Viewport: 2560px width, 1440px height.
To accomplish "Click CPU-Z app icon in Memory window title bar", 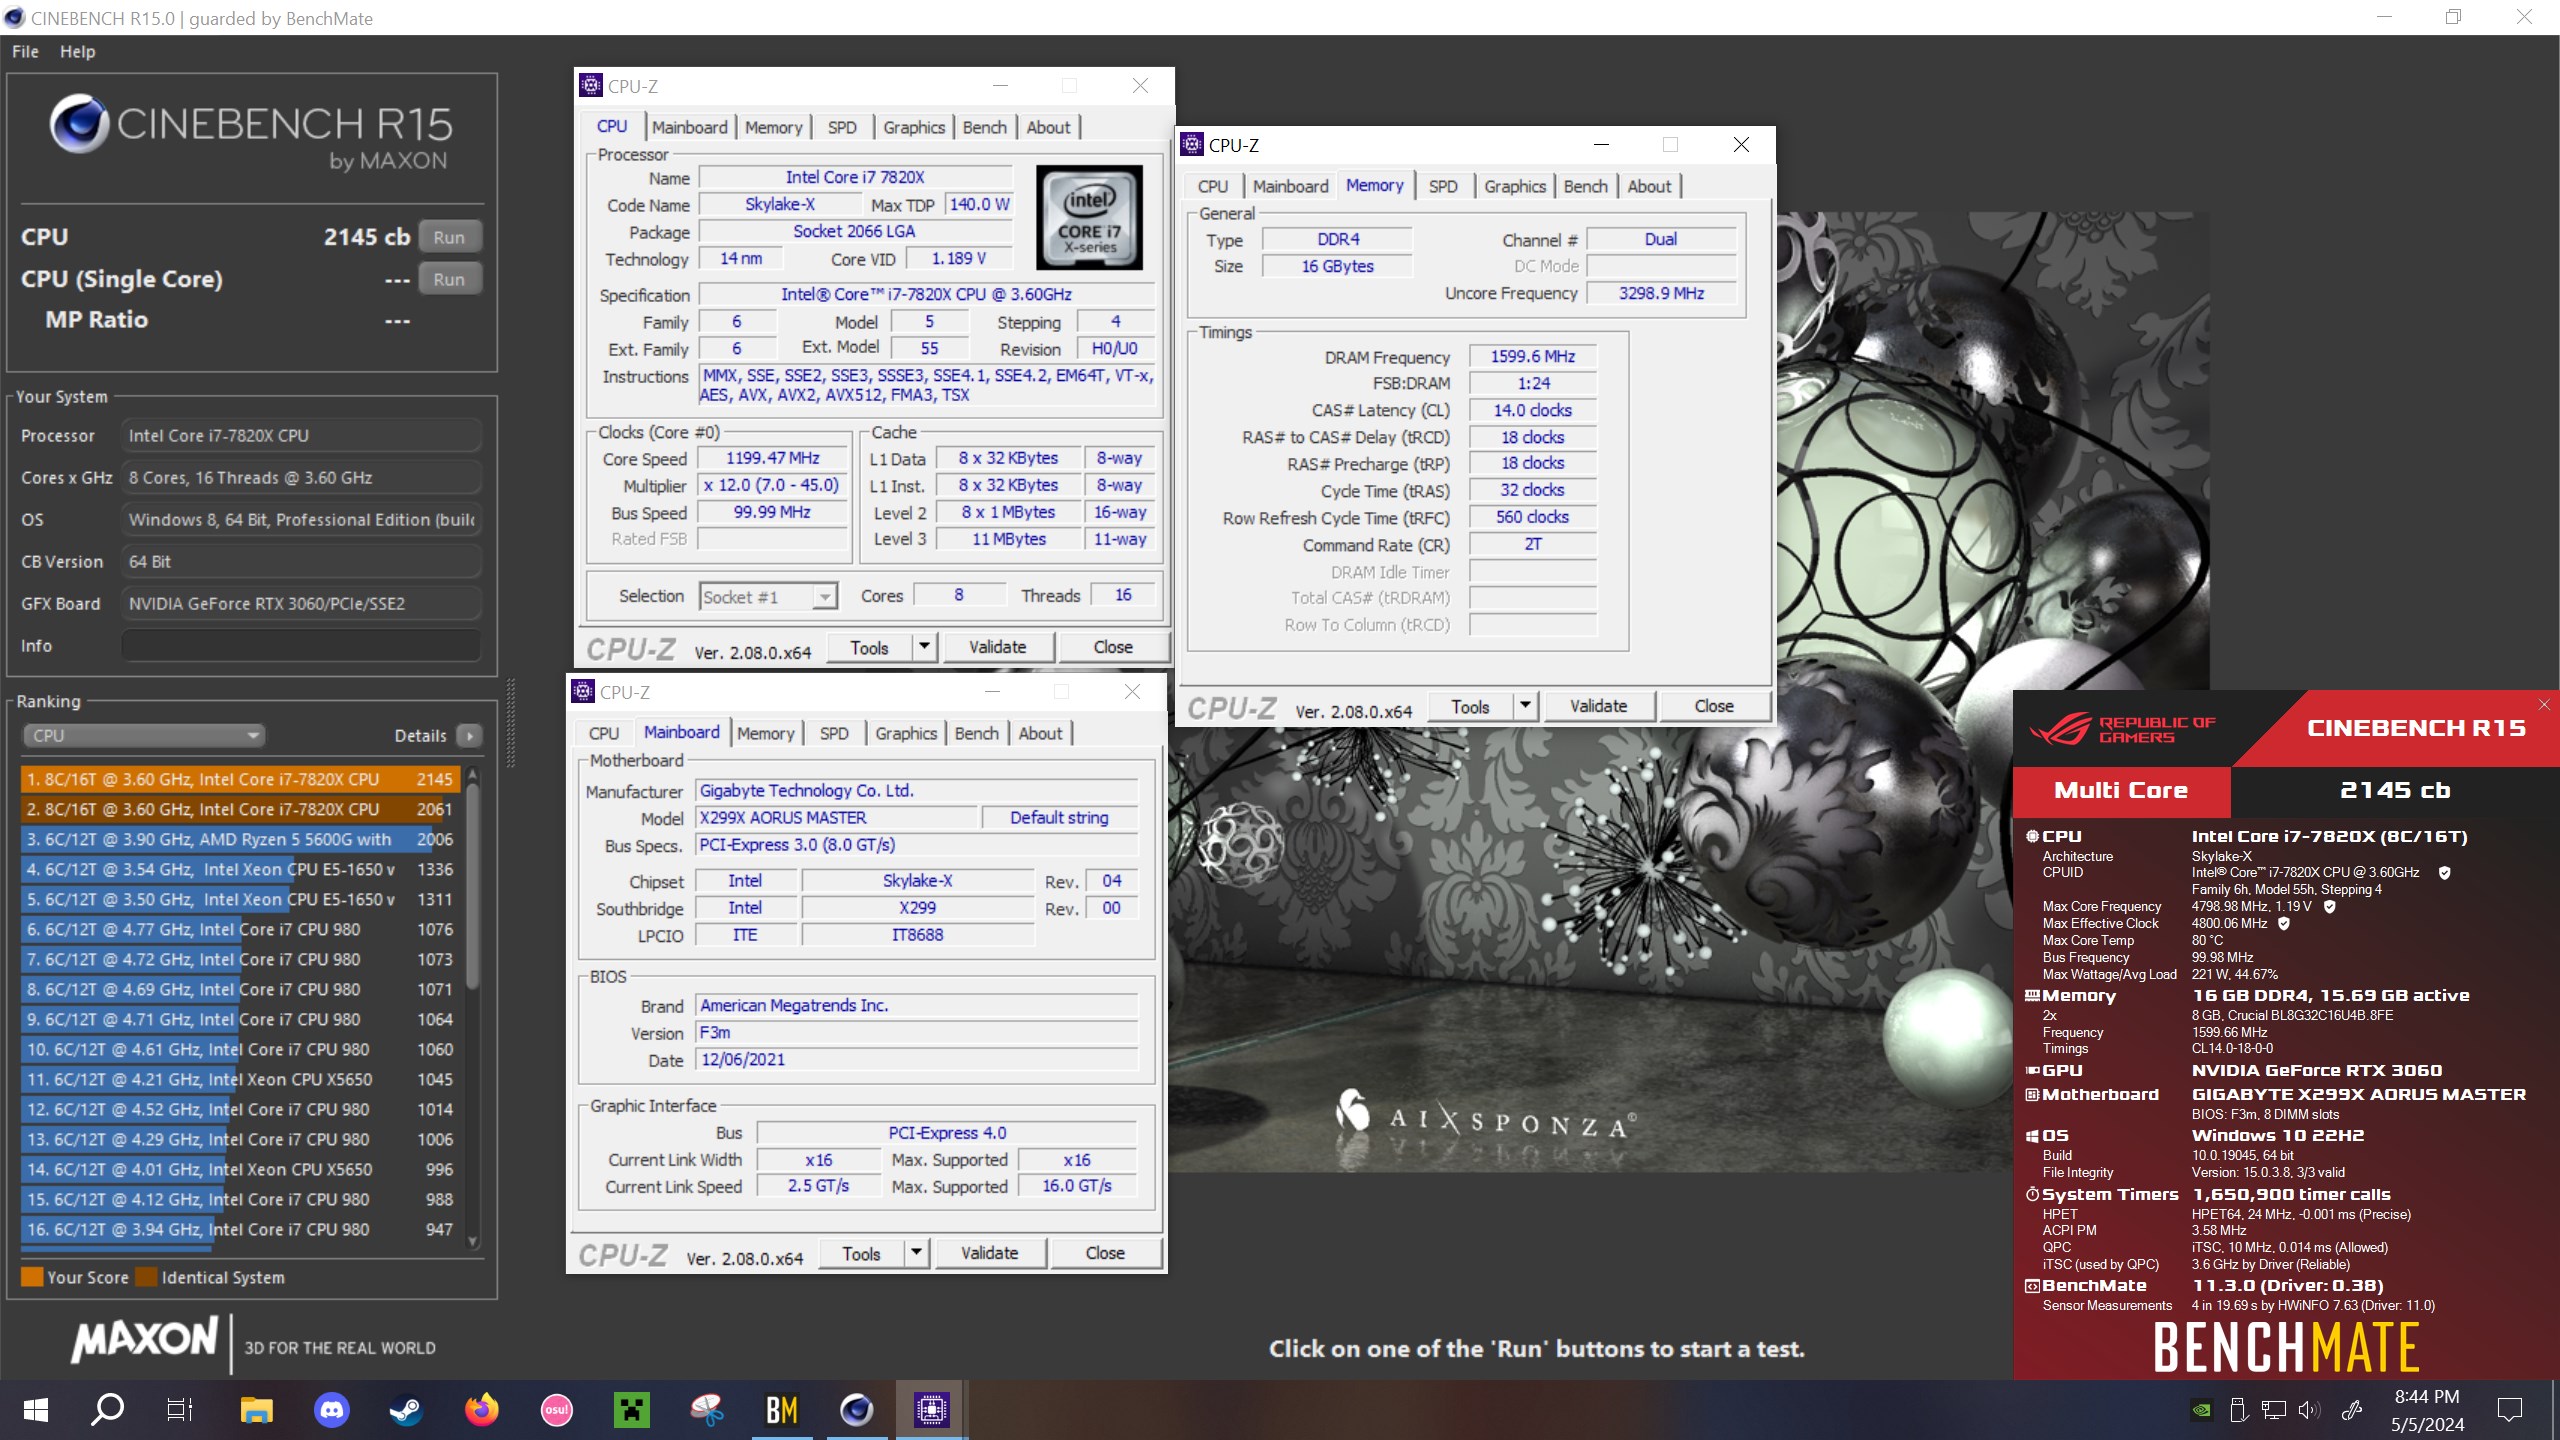I will (1192, 145).
